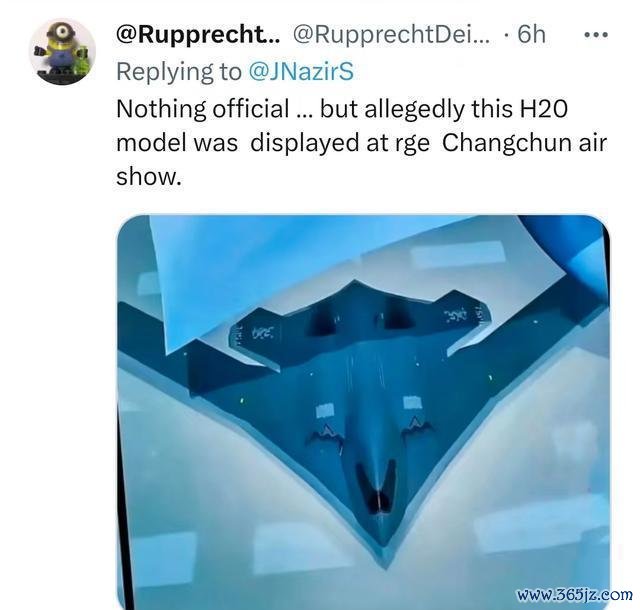Visit the @JNazirS mention link
640x610 pixels.
point(301,71)
